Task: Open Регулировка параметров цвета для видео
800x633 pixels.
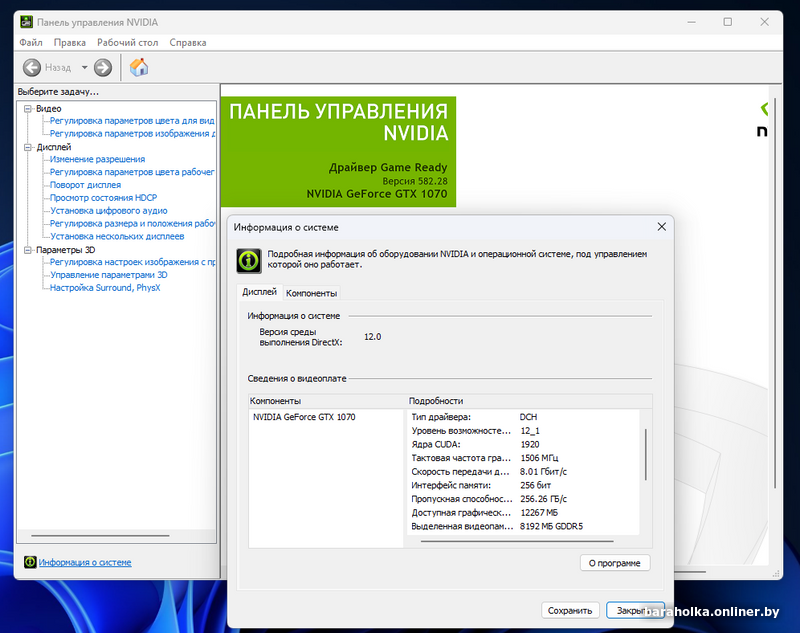Action: [x=132, y=120]
